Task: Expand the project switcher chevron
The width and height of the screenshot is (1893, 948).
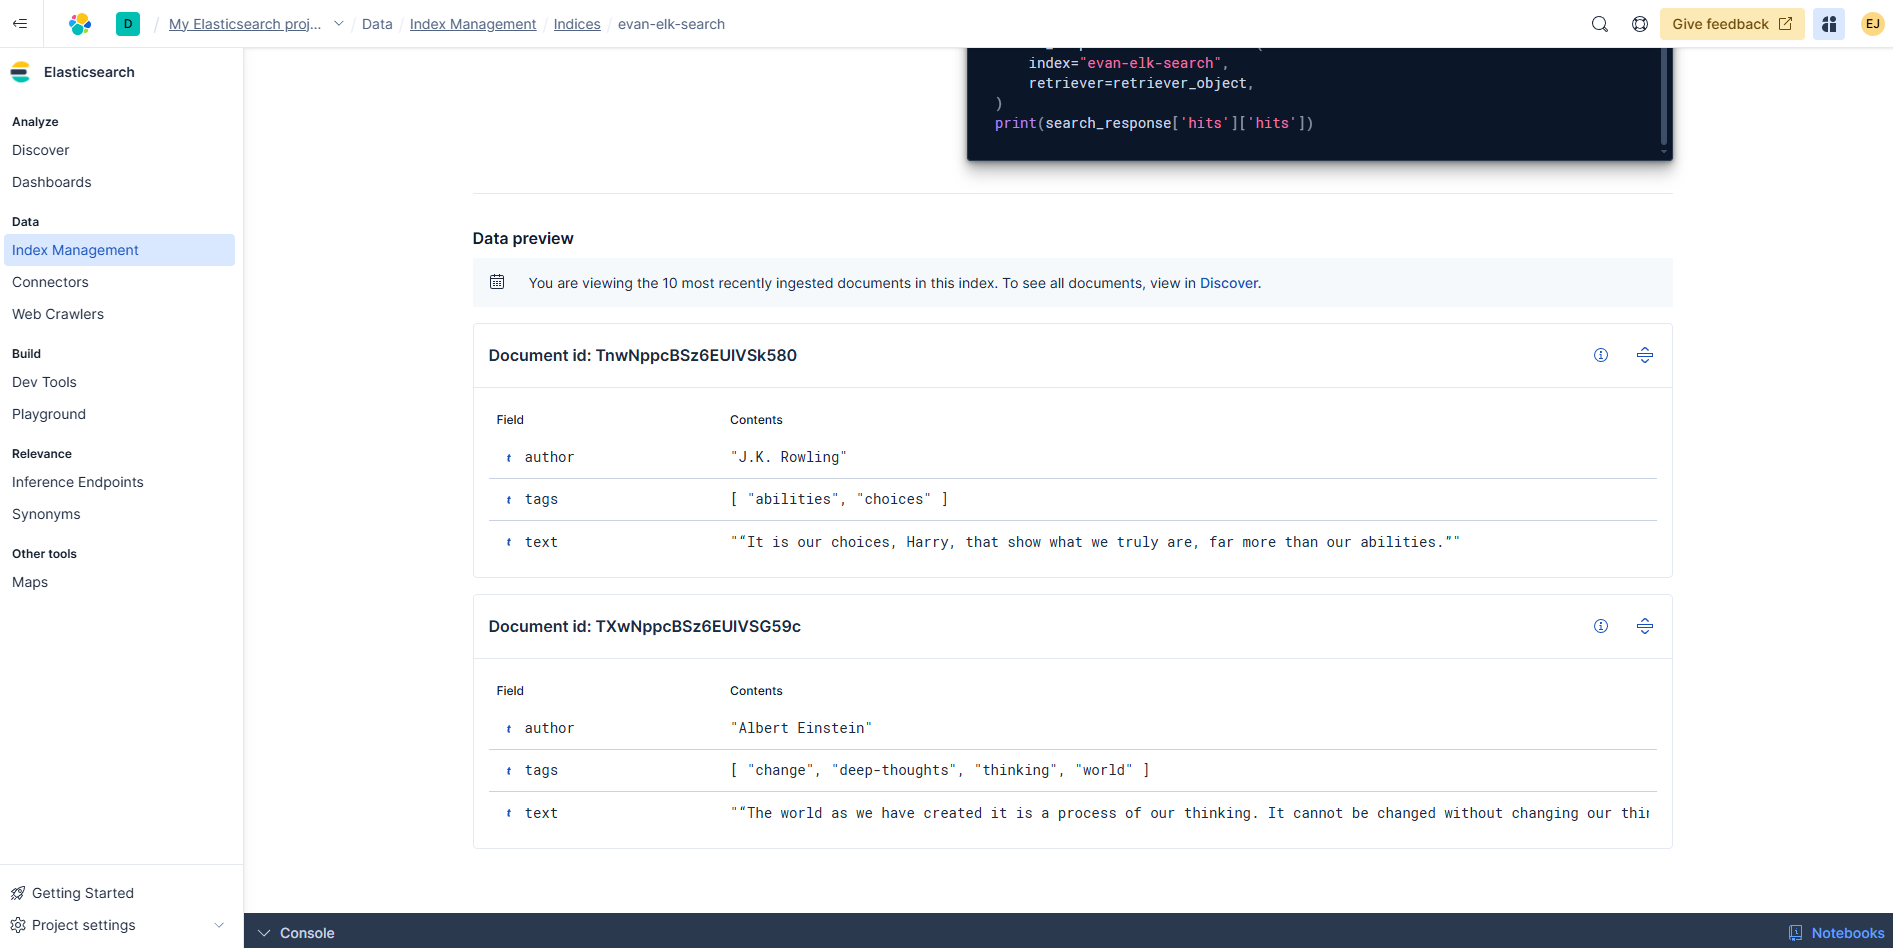Action: 339,24
